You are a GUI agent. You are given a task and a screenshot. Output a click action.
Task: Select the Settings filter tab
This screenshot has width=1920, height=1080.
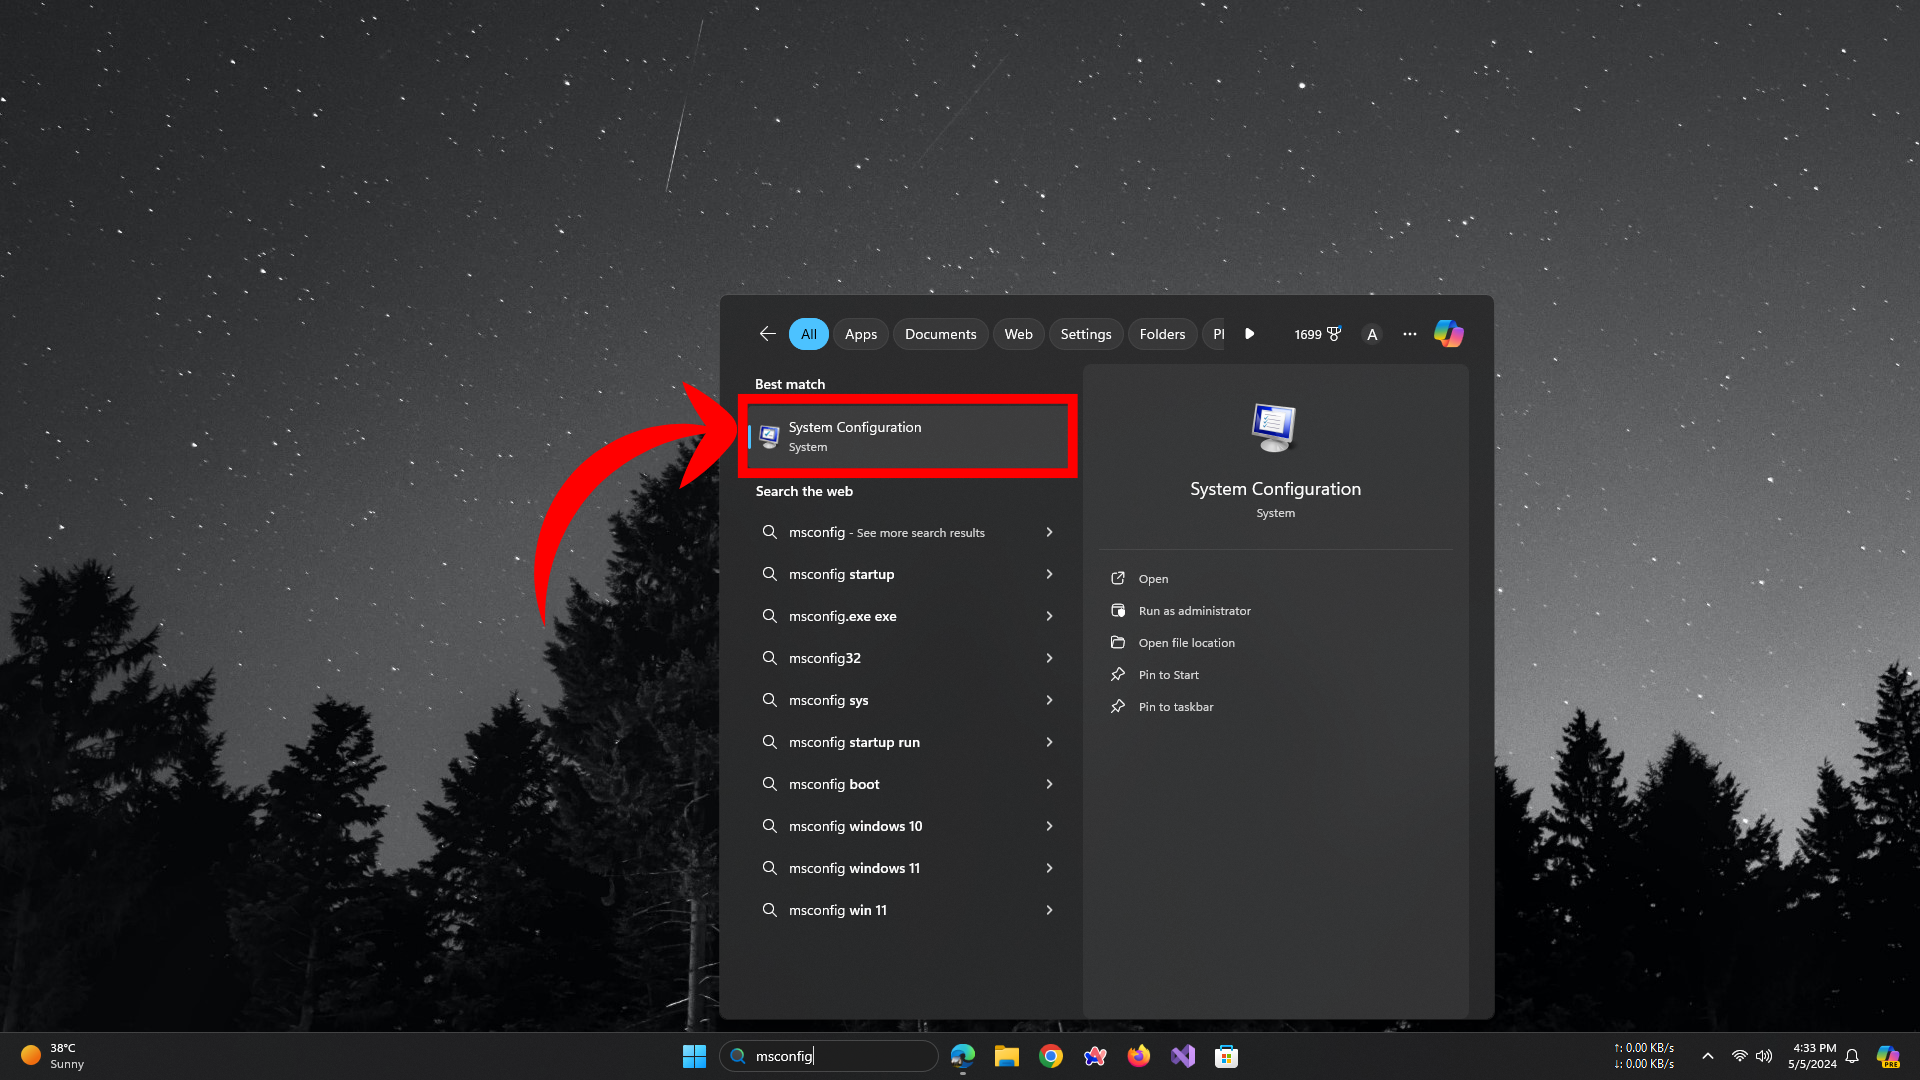coord(1085,334)
